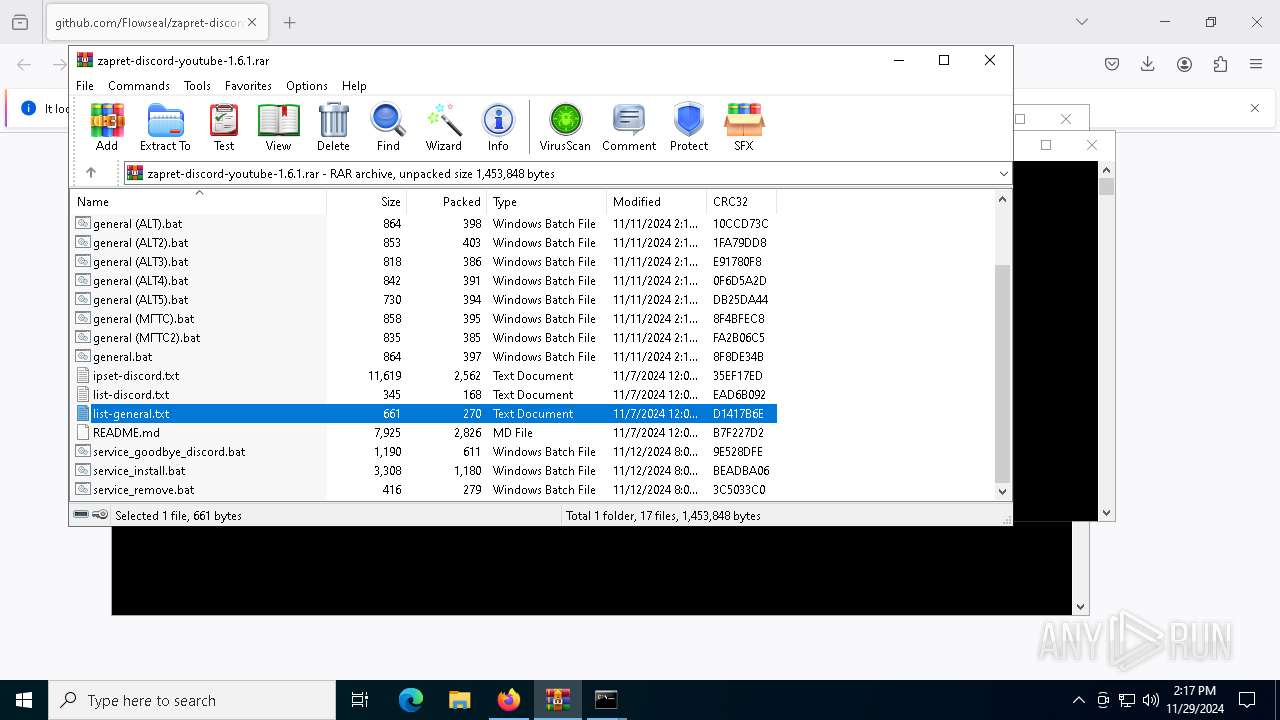The width and height of the screenshot is (1280, 720).
Task: Click the Test archive icon
Action: [224, 127]
